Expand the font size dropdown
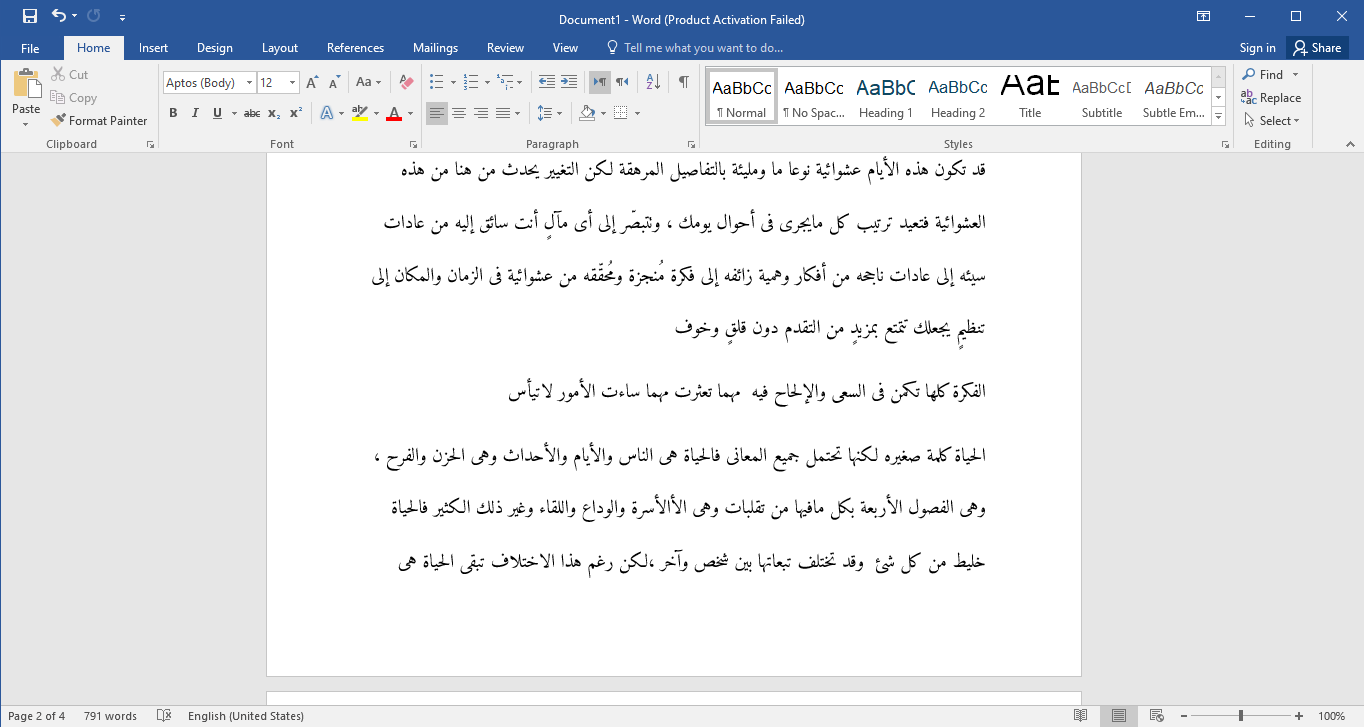The height and width of the screenshot is (727, 1364). pos(292,83)
